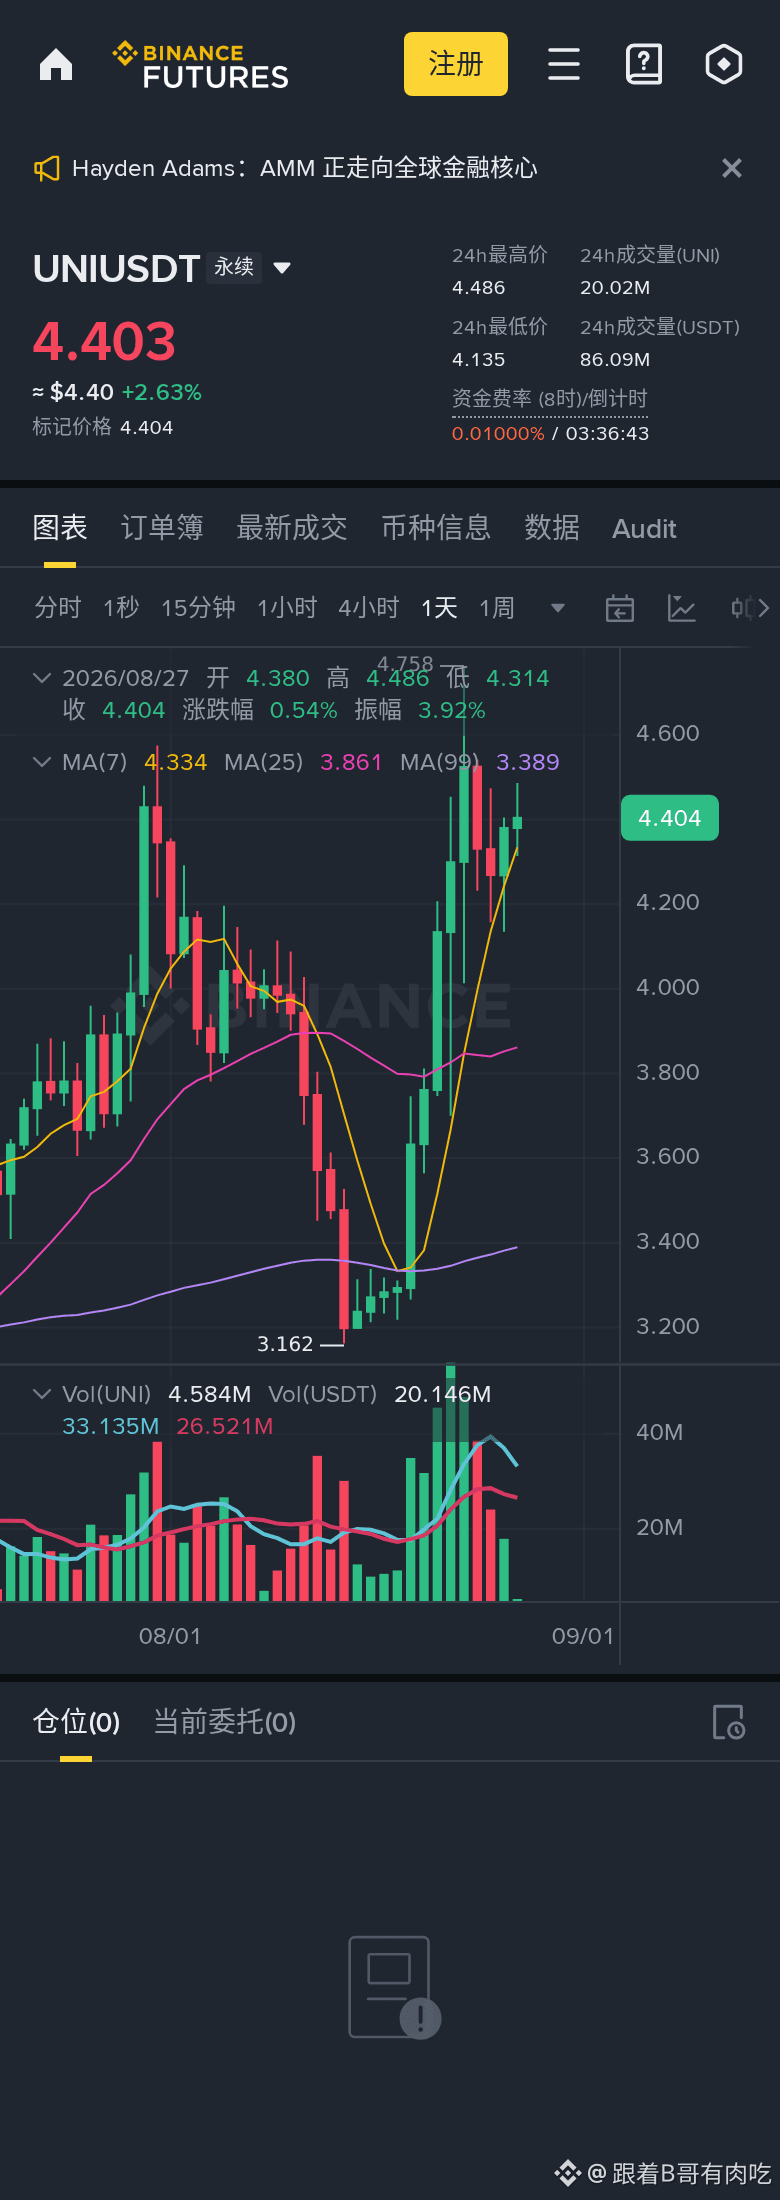The height and width of the screenshot is (2200, 780).
Task: Open the help guide book icon
Action: coord(644,64)
